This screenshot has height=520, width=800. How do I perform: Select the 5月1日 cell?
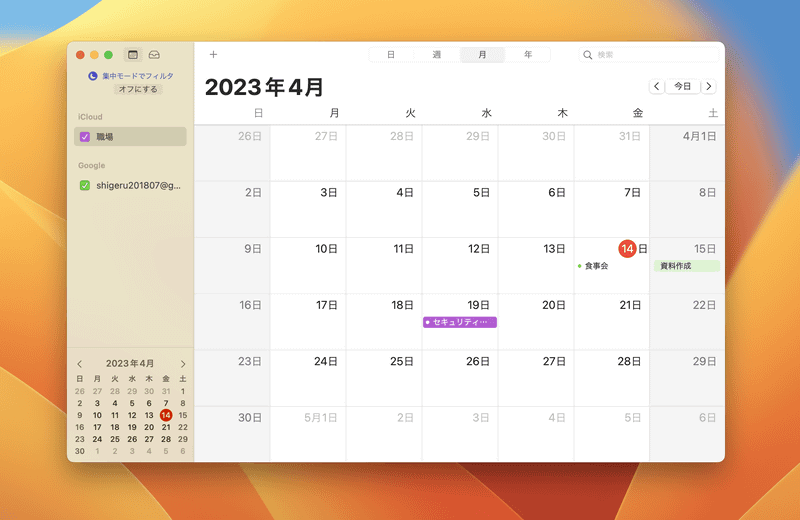pyautogui.click(x=308, y=434)
